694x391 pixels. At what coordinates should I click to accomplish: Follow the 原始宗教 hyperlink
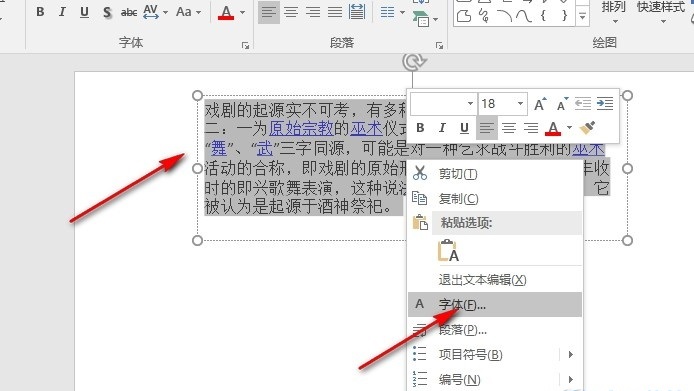301,128
